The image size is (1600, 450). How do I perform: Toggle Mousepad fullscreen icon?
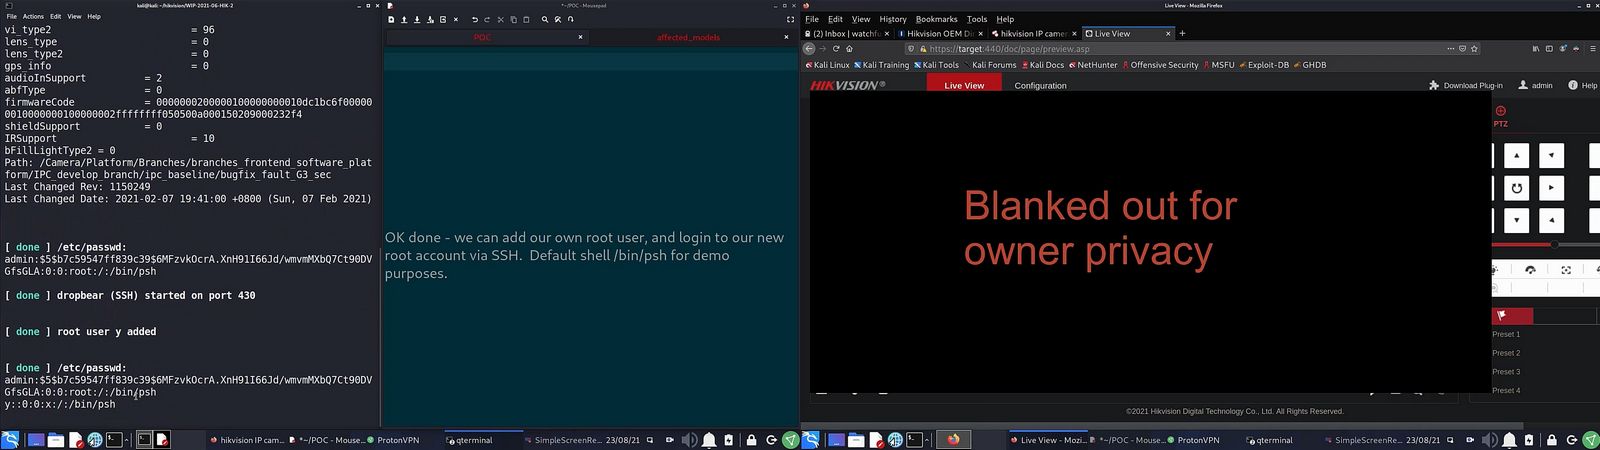tap(790, 19)
